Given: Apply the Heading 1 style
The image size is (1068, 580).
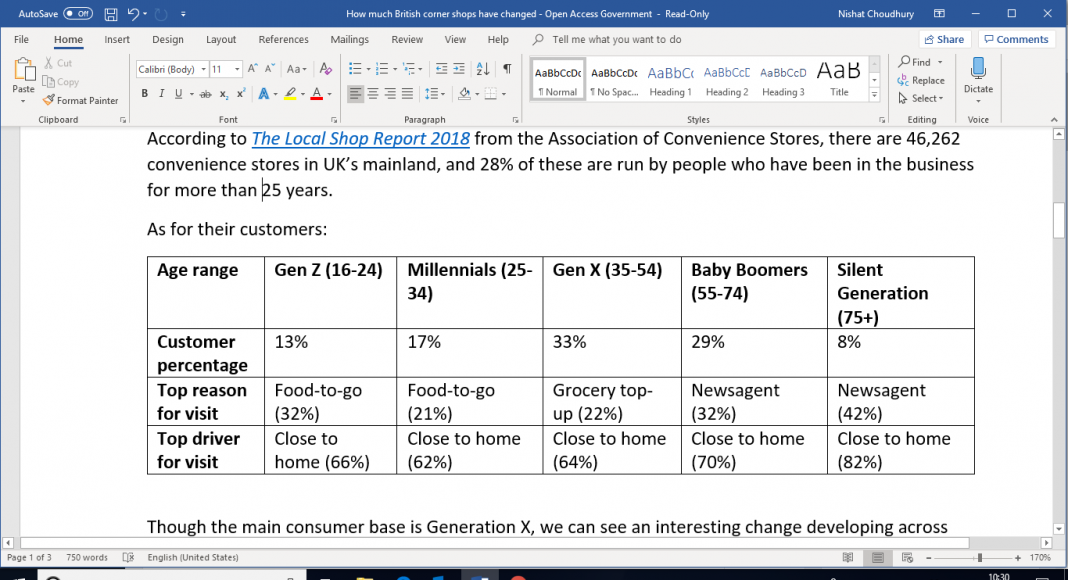Looking at the screenshot, I should click(670, 80).
